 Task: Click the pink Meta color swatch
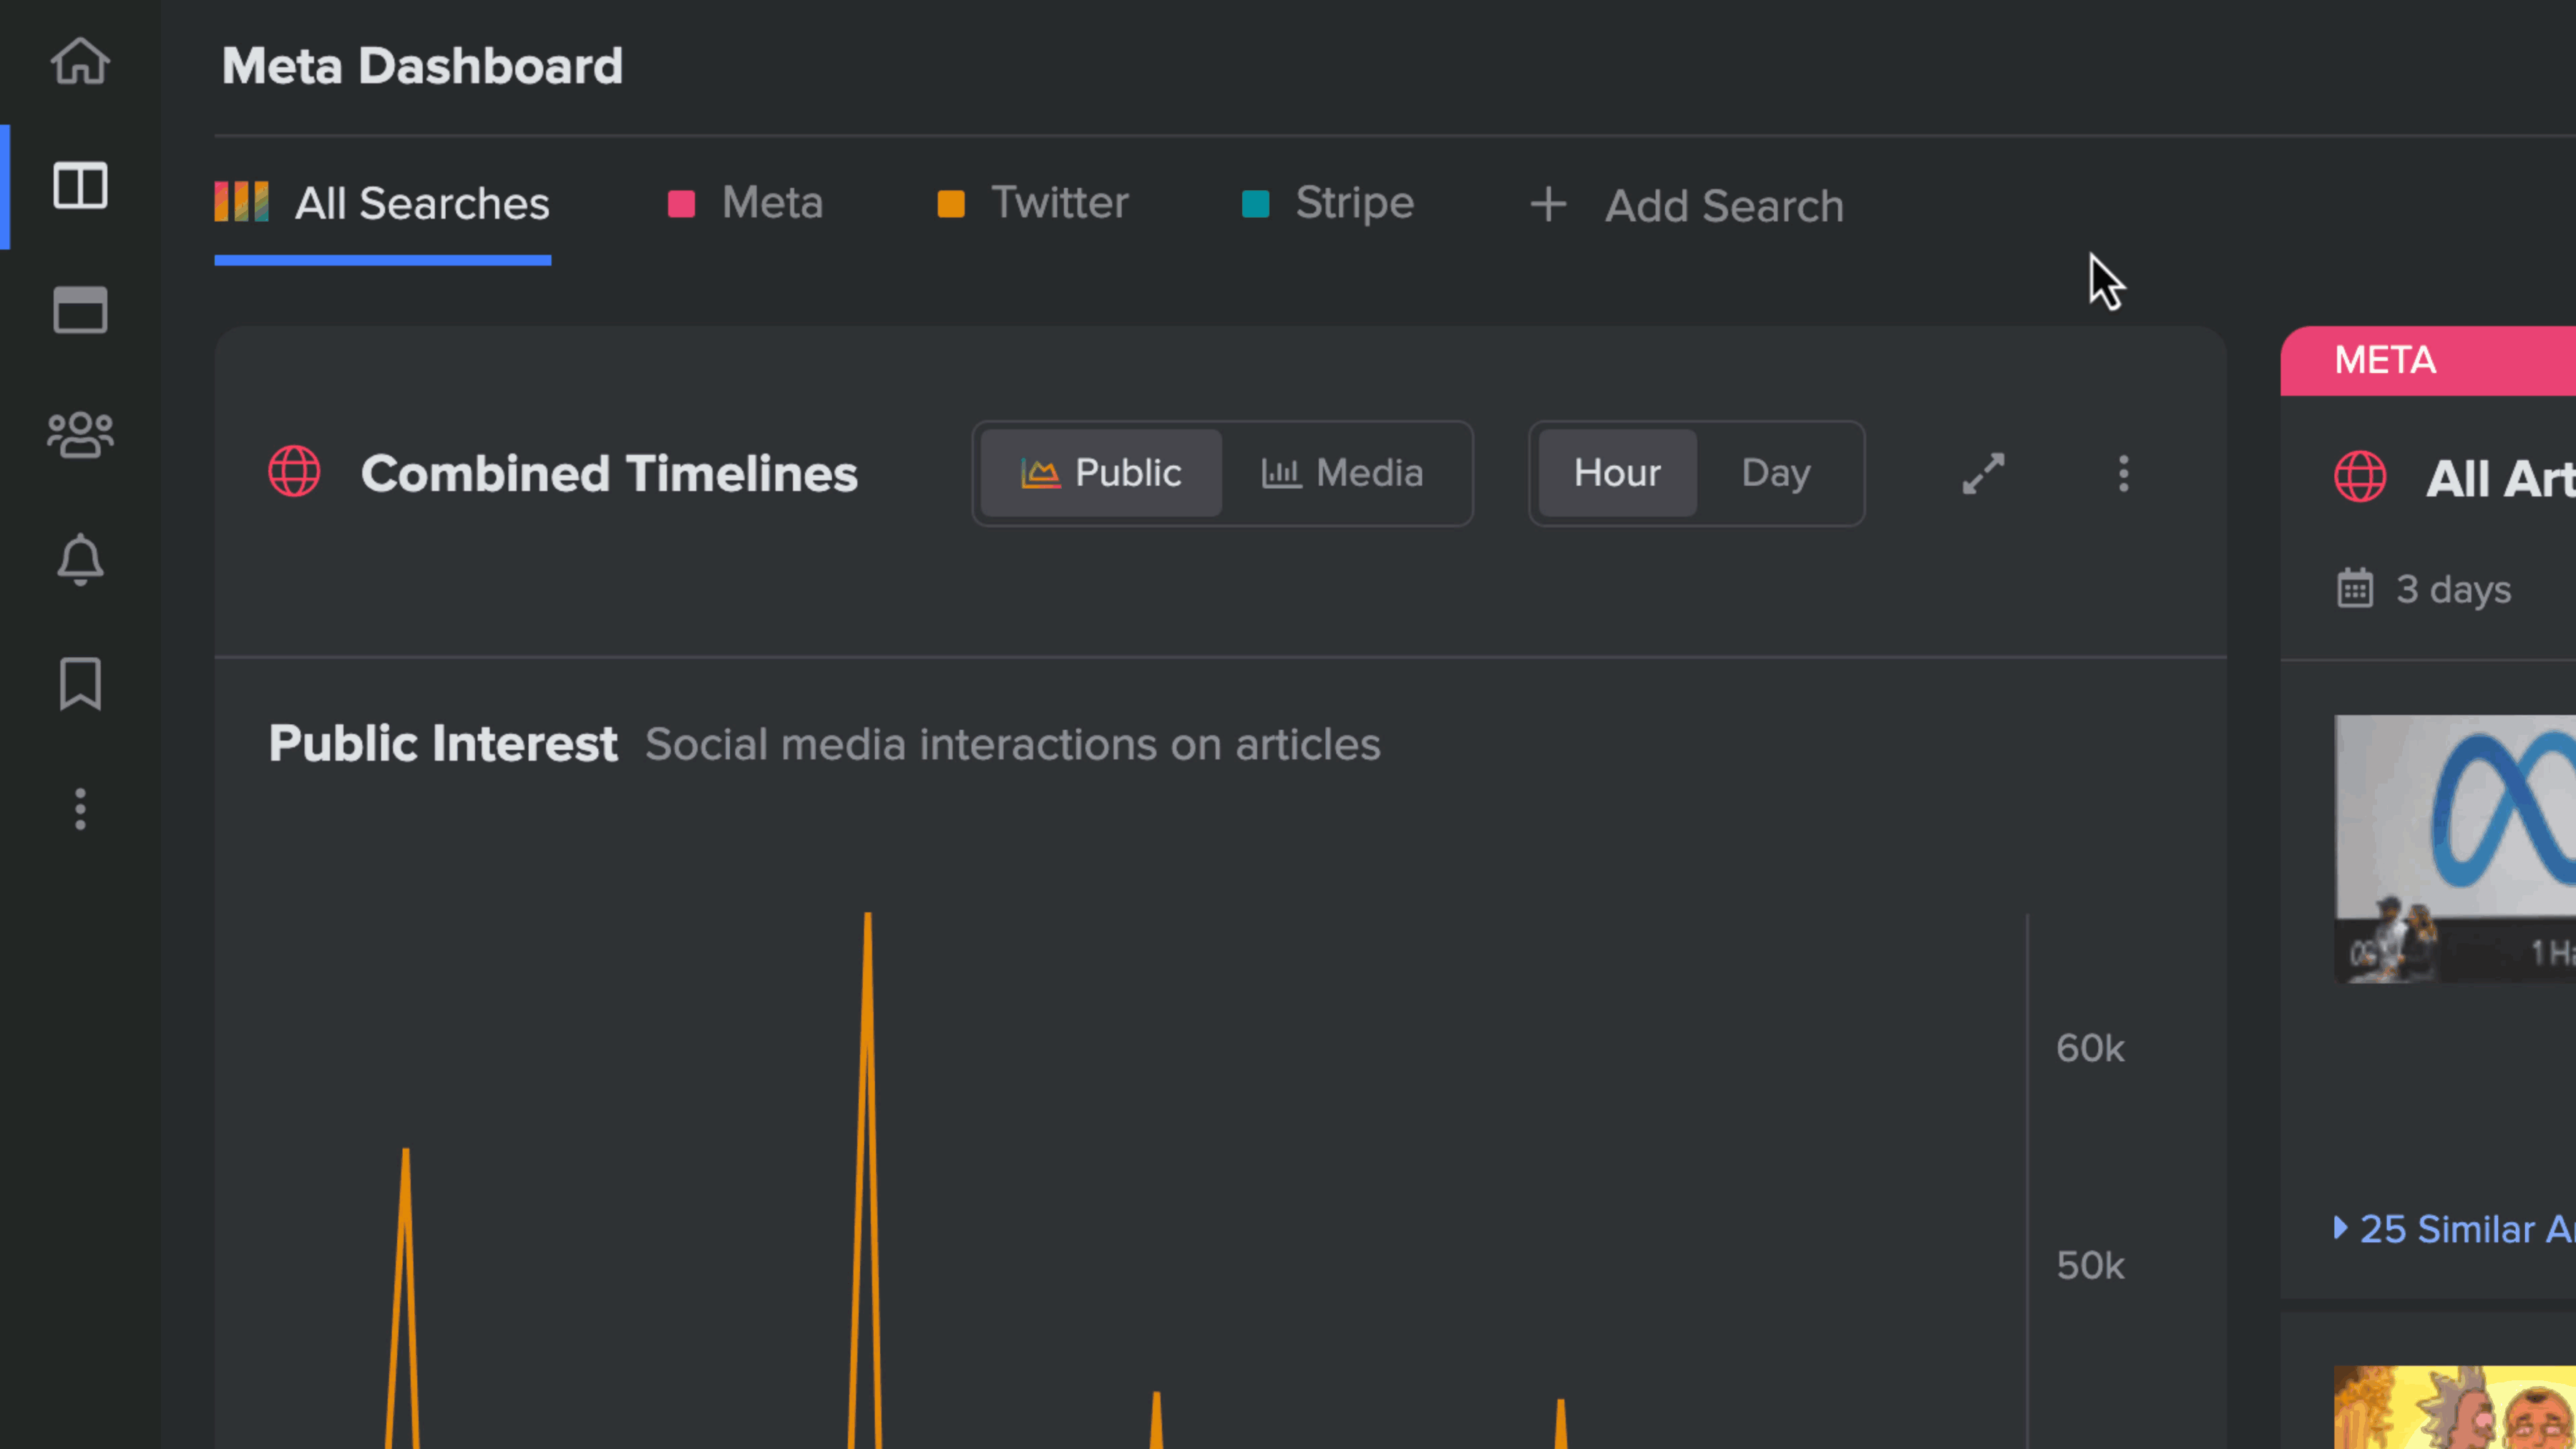(x=681, y=204)
